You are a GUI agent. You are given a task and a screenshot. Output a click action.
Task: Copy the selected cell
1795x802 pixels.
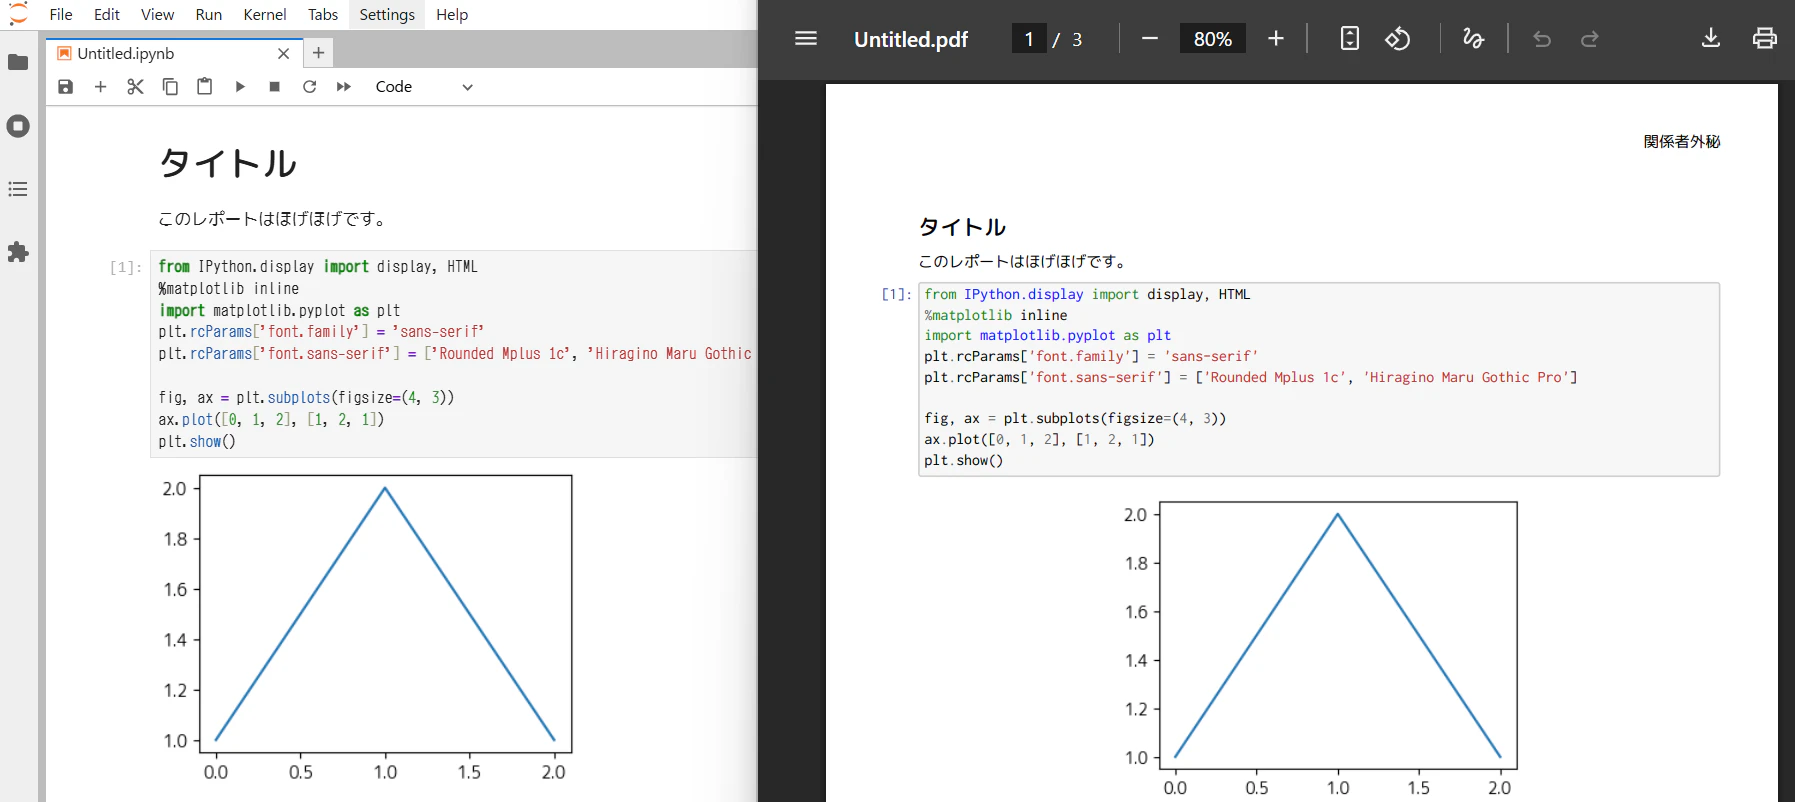pyautogui.click(x=170, y=87)
